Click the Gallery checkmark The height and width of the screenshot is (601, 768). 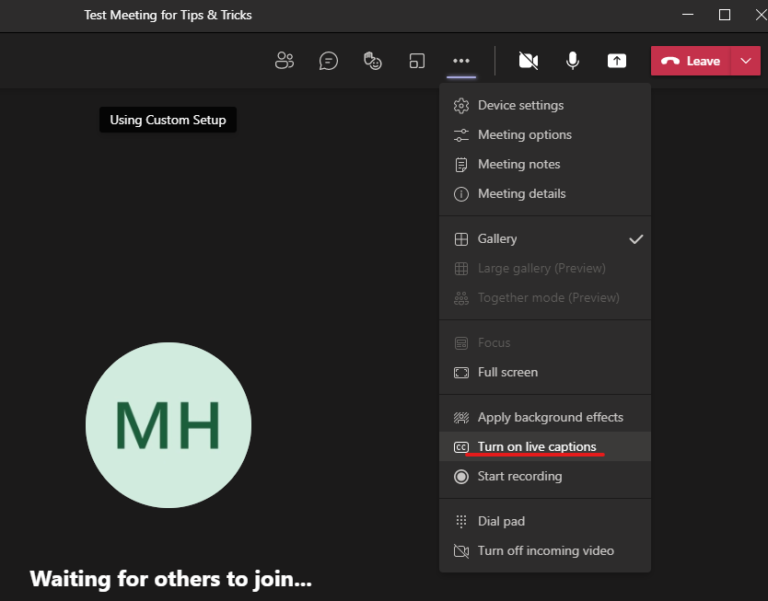tap(636, 239)
